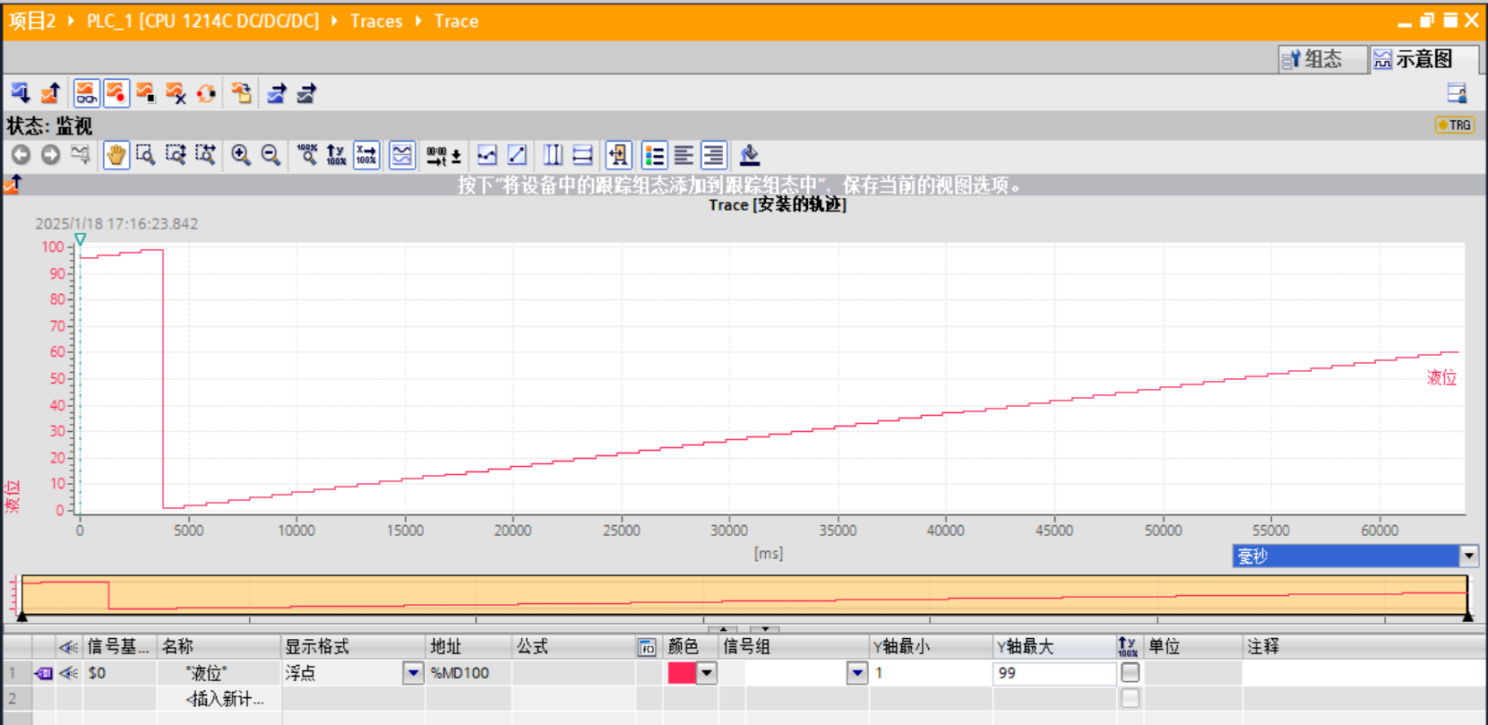Open the 浮点 display format dropdown

tap(413, 673)
